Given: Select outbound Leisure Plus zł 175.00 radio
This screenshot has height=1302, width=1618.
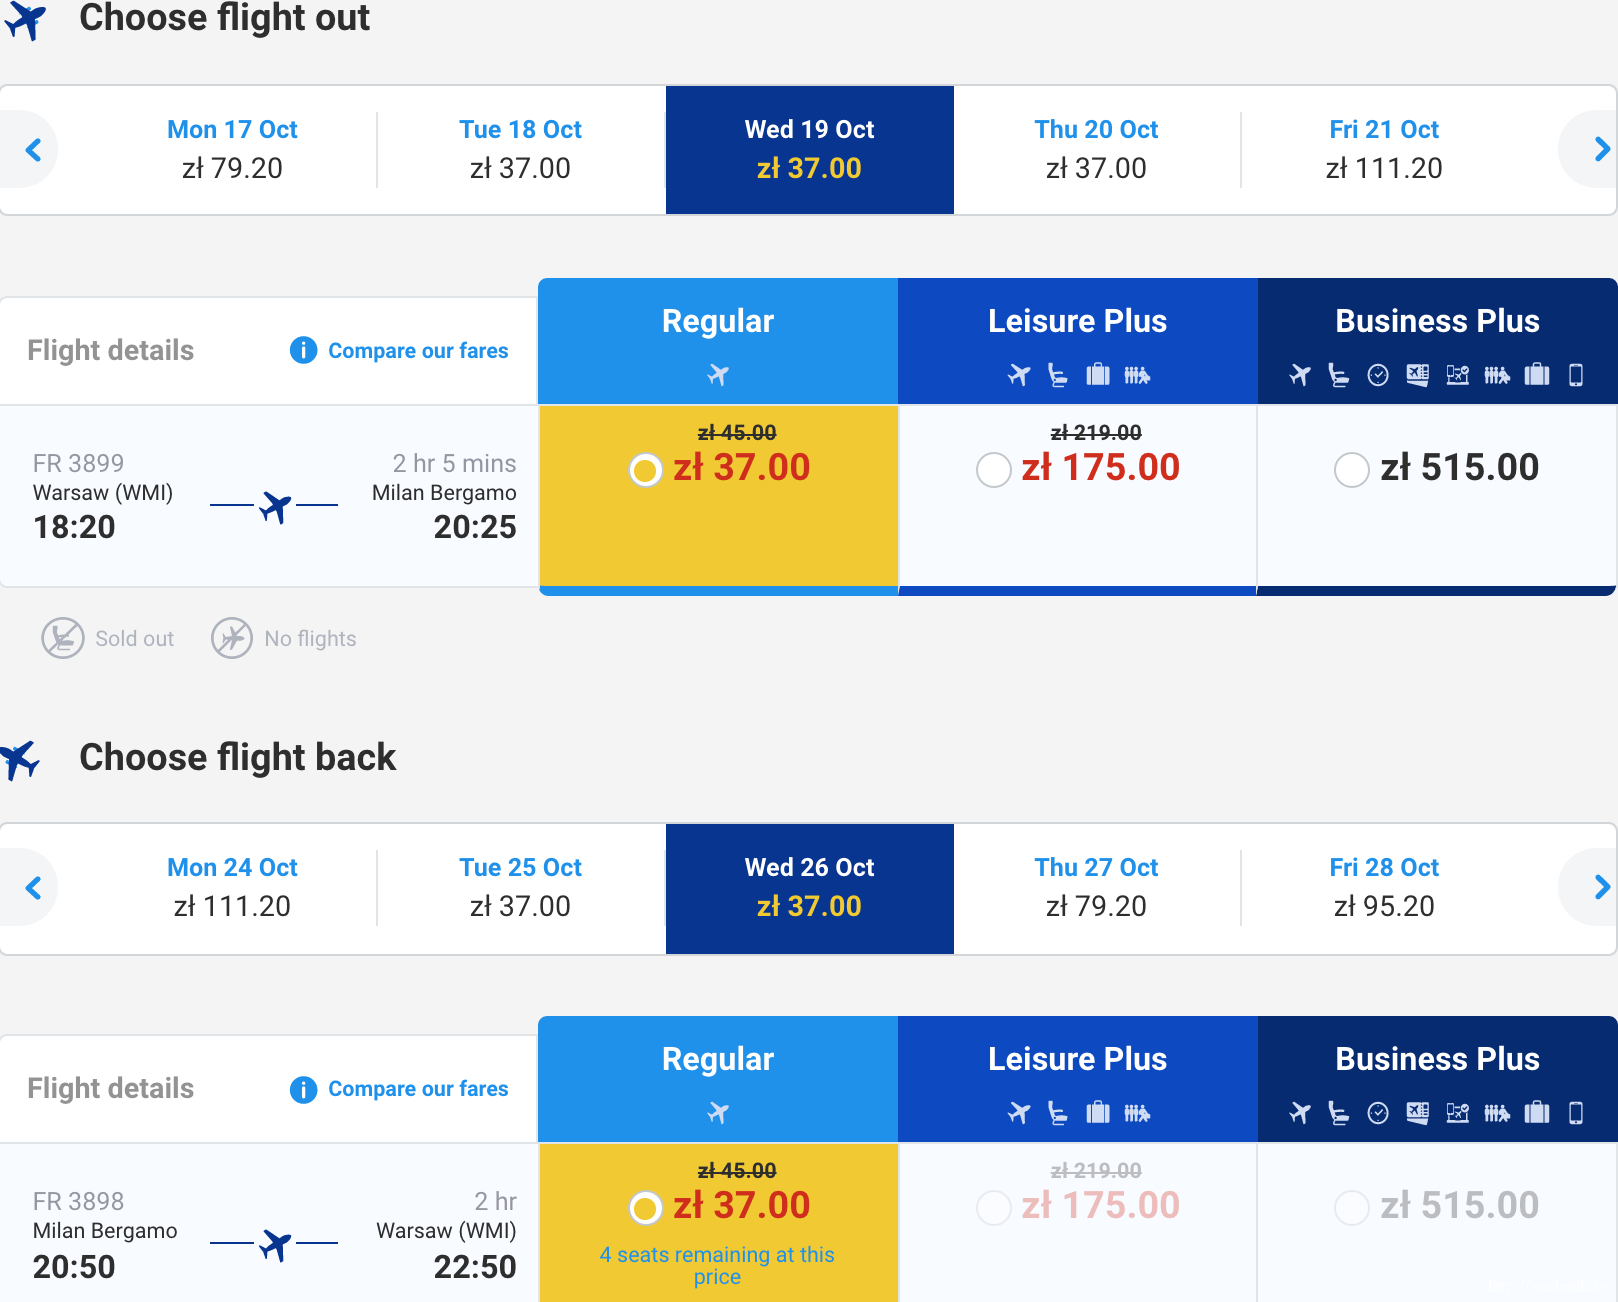Looking at the screenshot, I should coord(994,469).
